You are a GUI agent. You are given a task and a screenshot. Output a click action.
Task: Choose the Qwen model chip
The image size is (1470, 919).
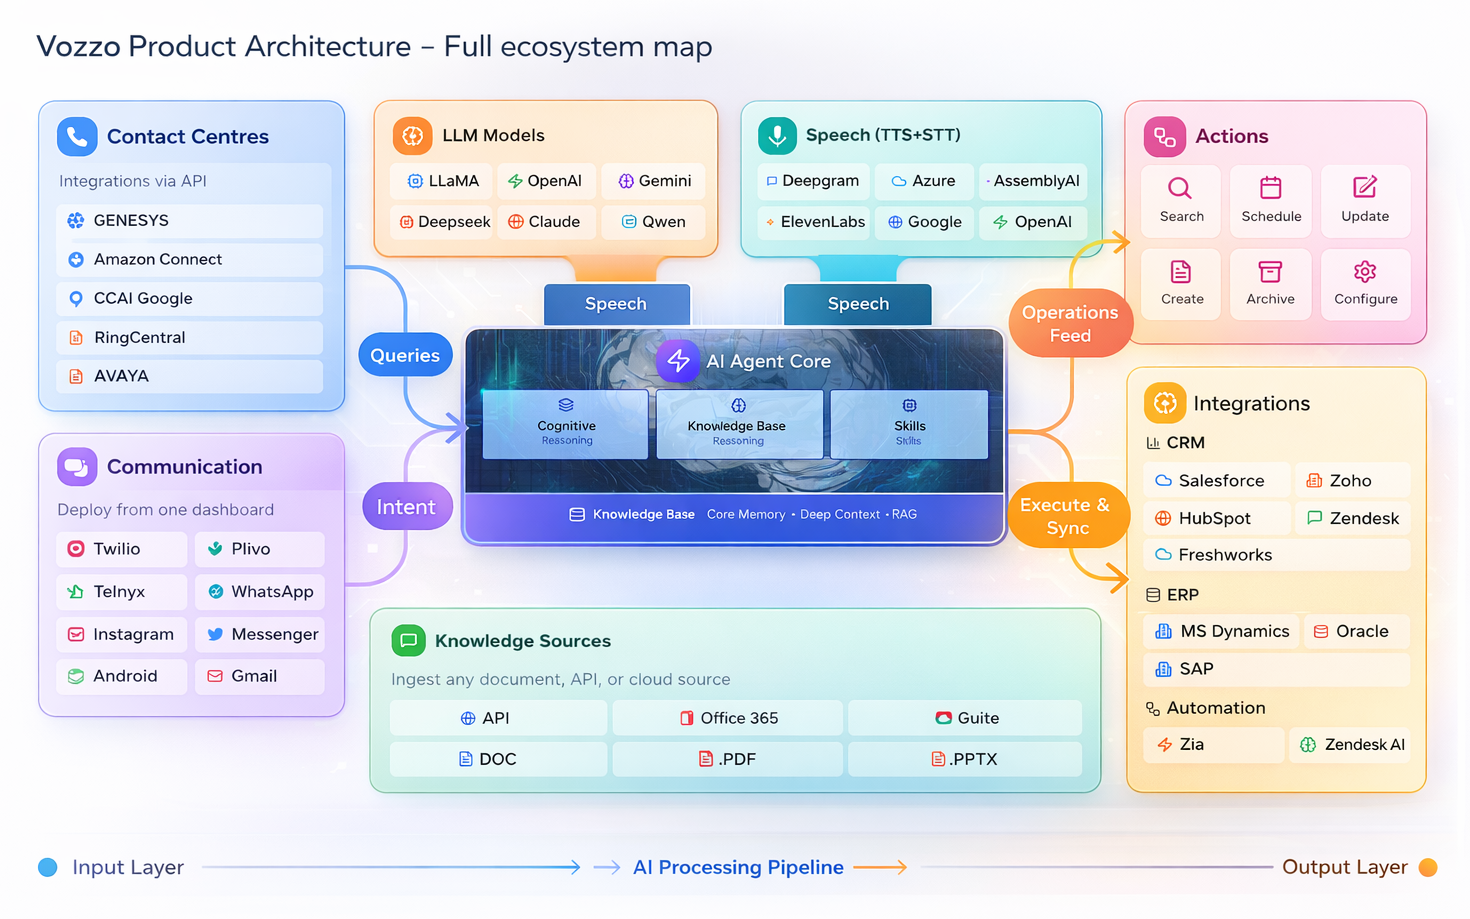point(654,222)
